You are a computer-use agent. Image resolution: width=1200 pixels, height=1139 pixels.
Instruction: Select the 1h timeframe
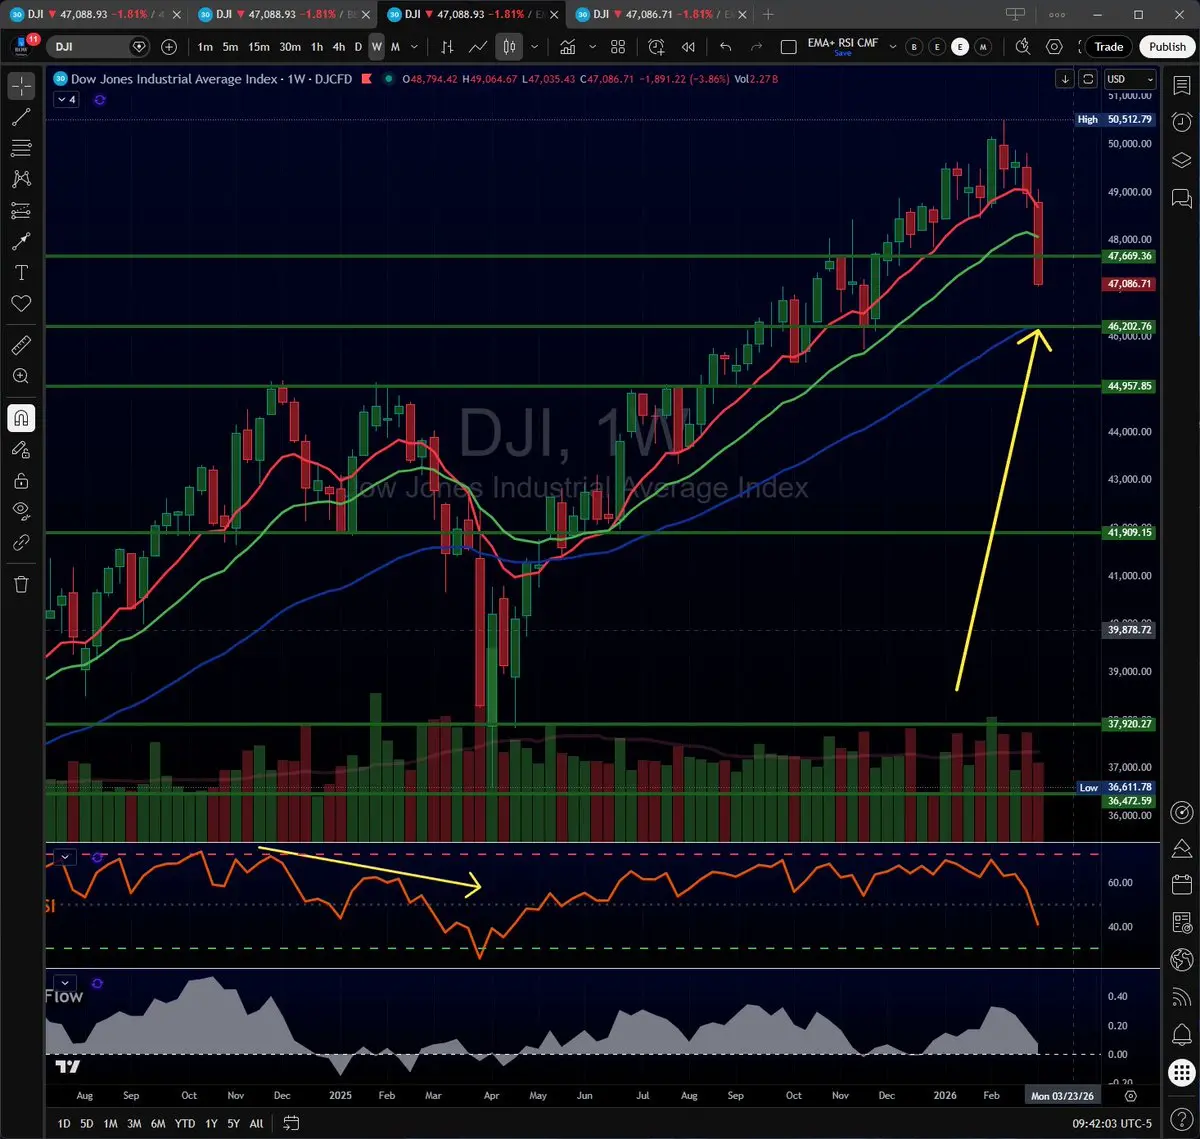coord(317,47)
